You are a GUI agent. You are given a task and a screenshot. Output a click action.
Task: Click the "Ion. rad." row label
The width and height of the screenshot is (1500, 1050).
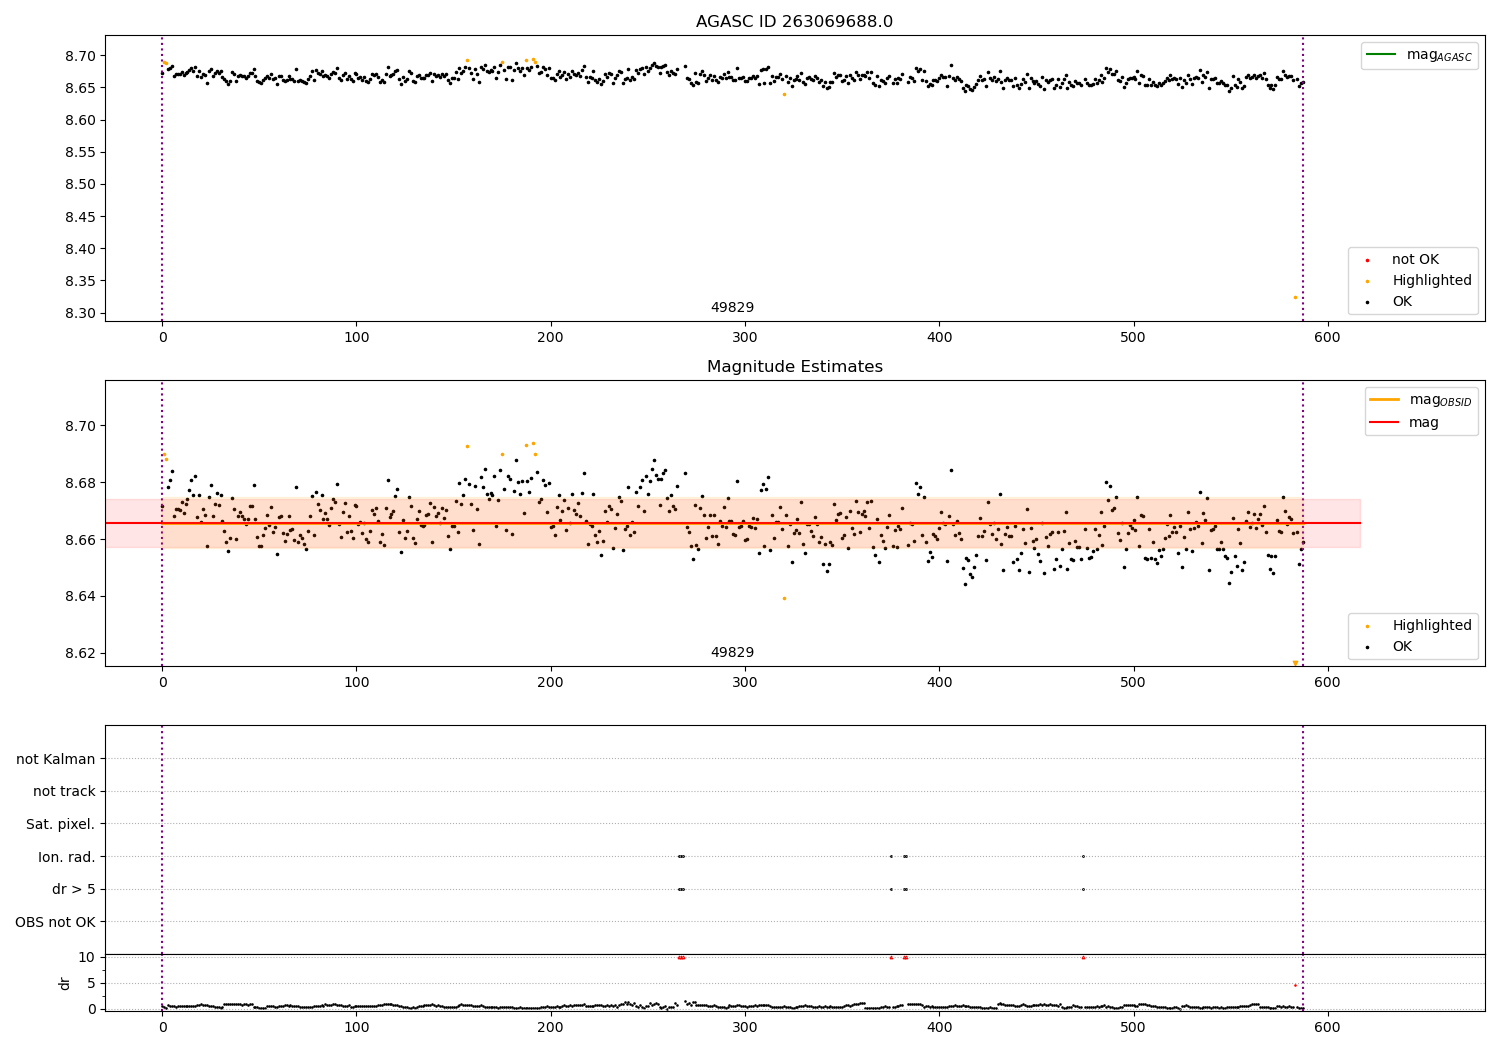(x=67, y=857)
